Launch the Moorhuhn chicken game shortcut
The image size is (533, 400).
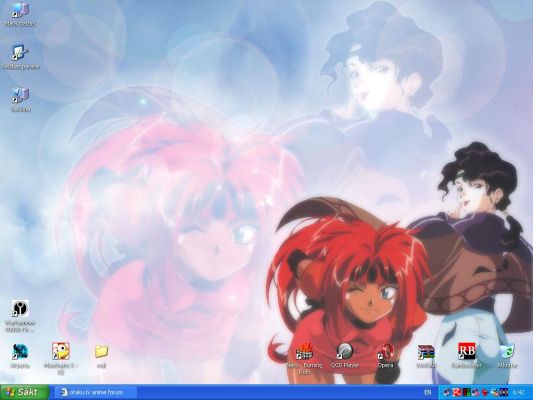point(61,358)
